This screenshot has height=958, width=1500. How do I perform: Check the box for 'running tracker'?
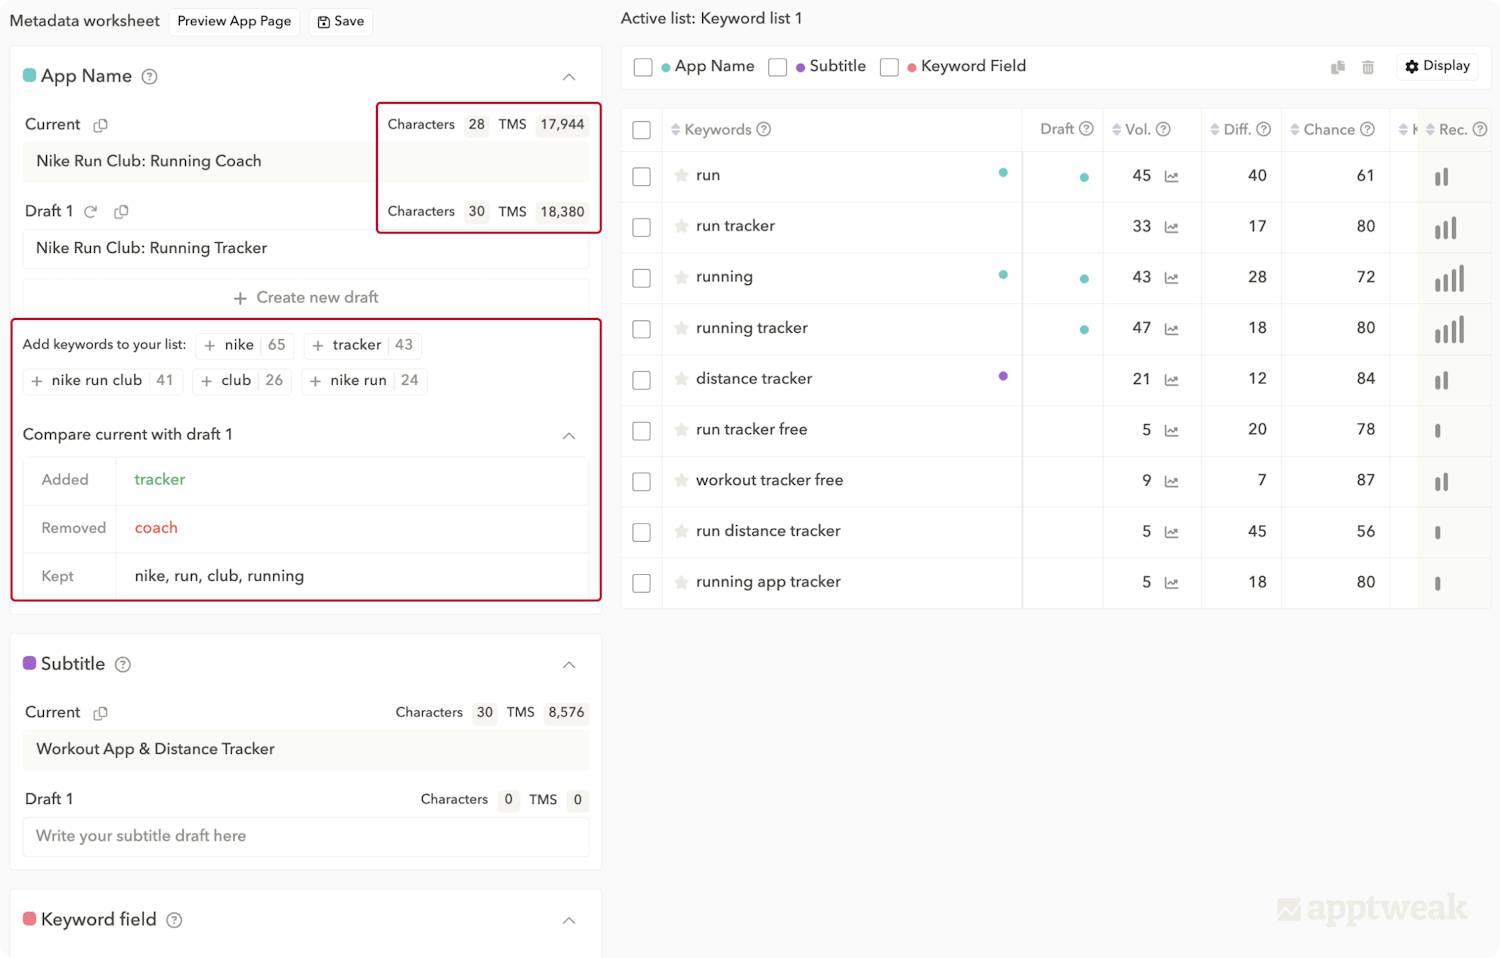[x=642, y=329]
